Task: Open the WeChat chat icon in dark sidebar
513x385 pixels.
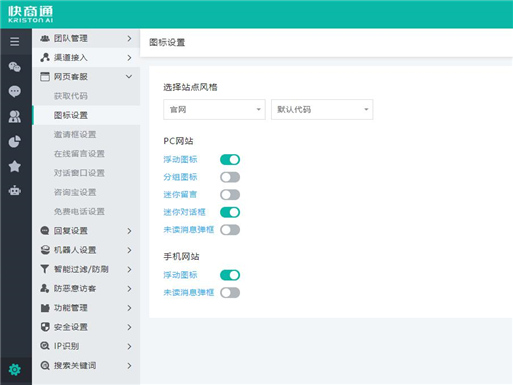Action: point(15,67)
